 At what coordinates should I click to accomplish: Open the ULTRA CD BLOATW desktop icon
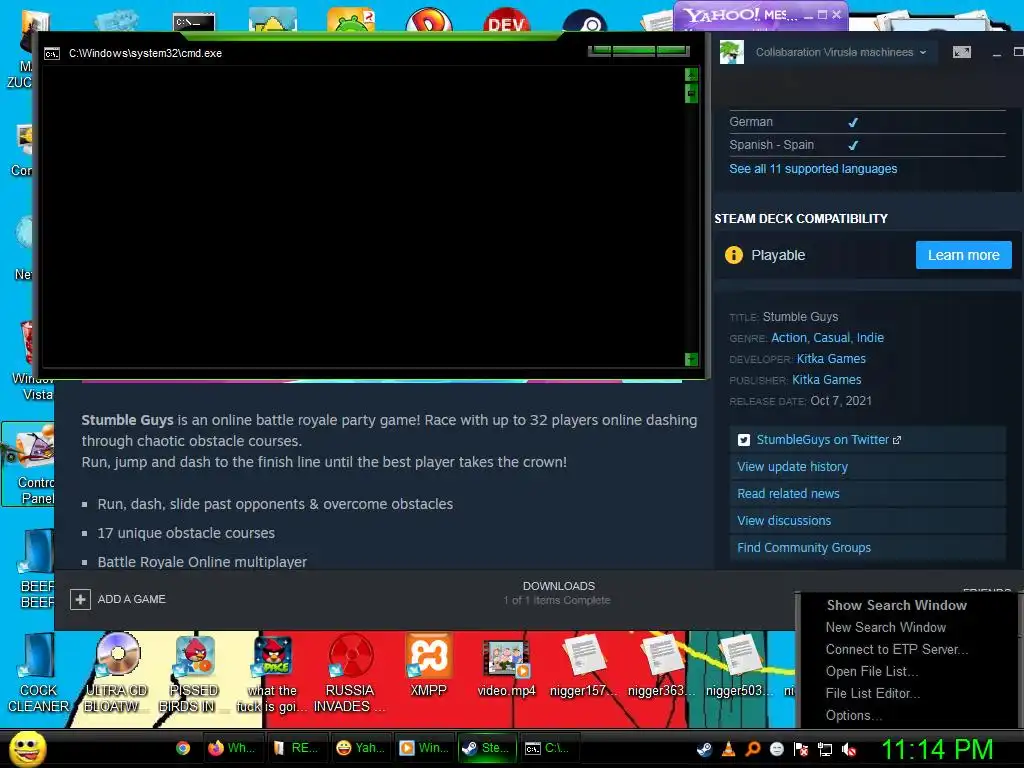coord(116,673)
